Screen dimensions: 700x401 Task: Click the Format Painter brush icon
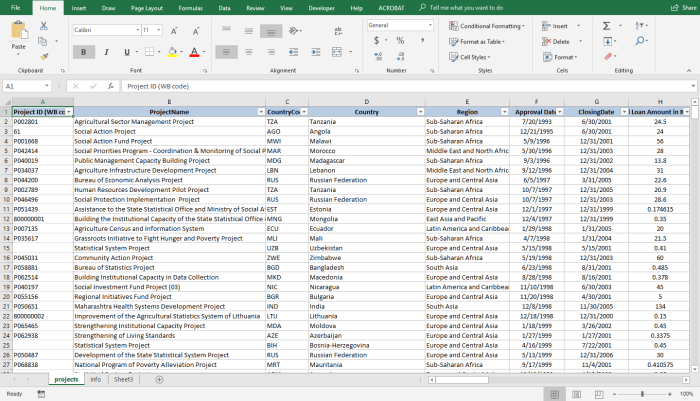coord(44,56)
